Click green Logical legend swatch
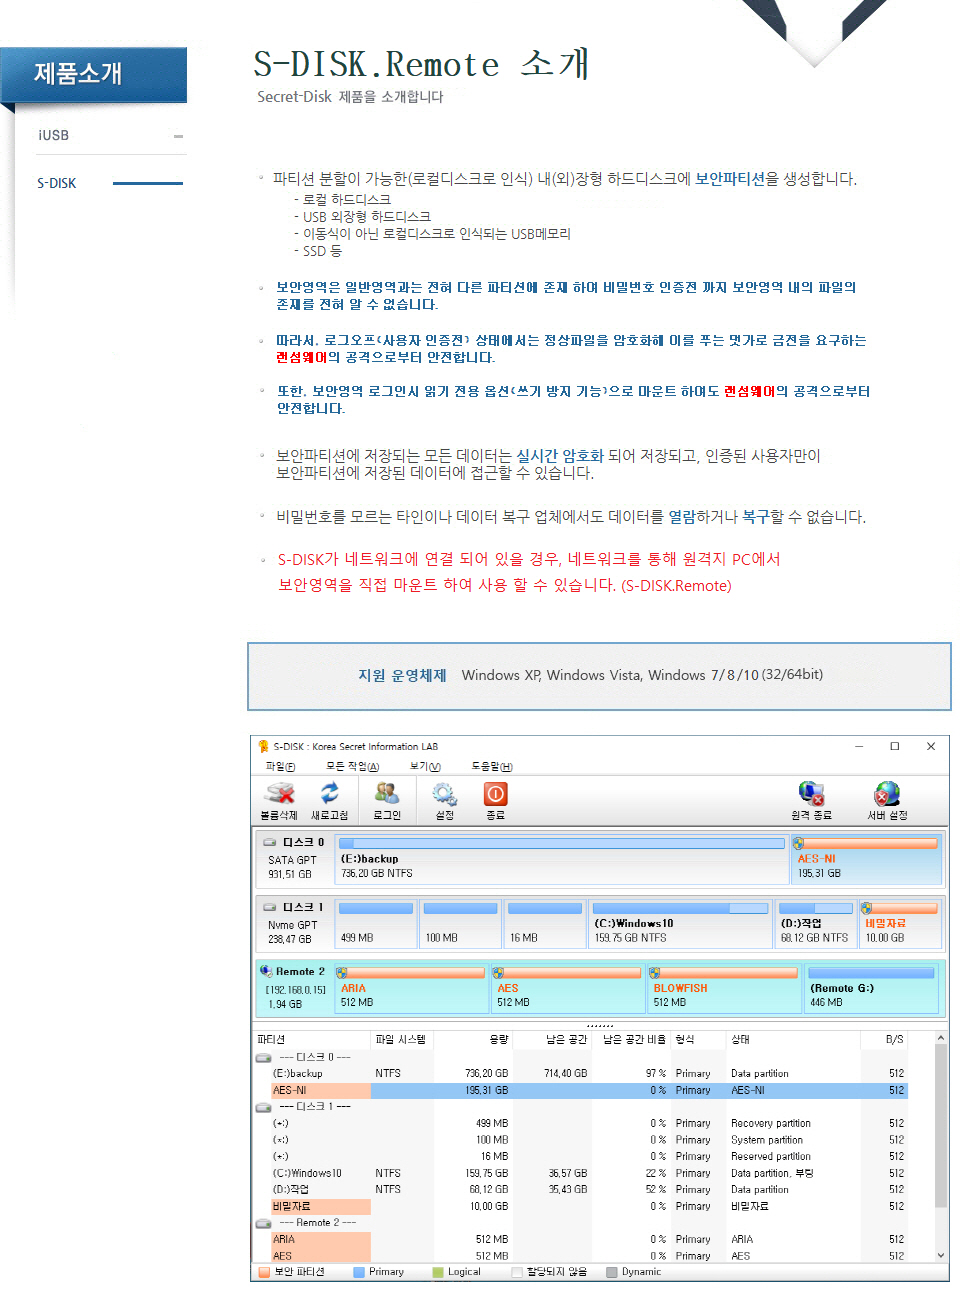This screenshot has height=1300, width=960. pyautogui.click(x=438, y=1272)
